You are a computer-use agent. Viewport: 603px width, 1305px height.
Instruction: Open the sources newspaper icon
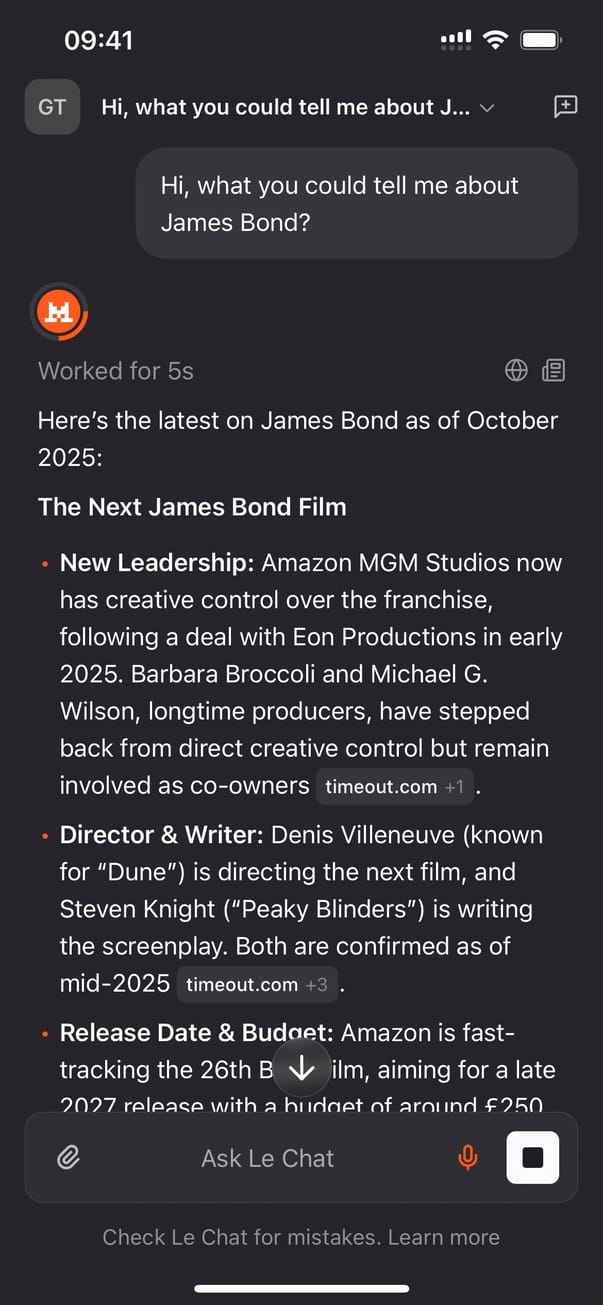(553, 371)
